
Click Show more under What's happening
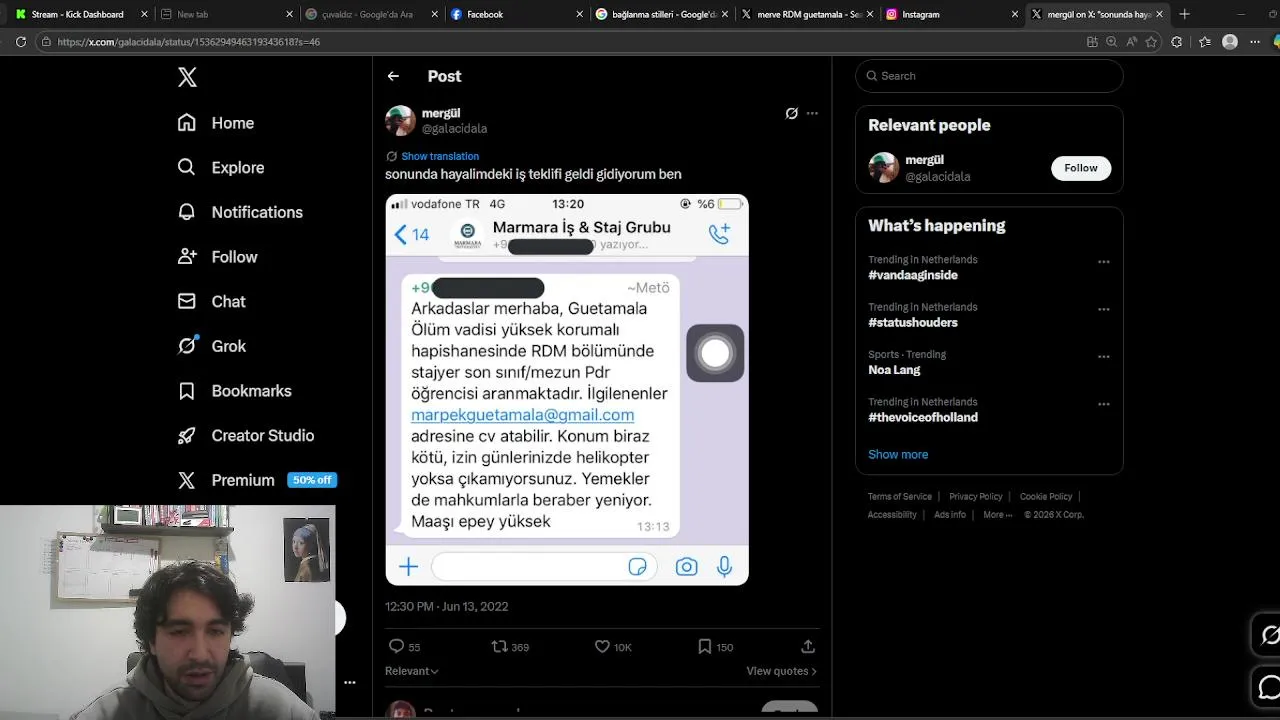[x=898, y=454]
